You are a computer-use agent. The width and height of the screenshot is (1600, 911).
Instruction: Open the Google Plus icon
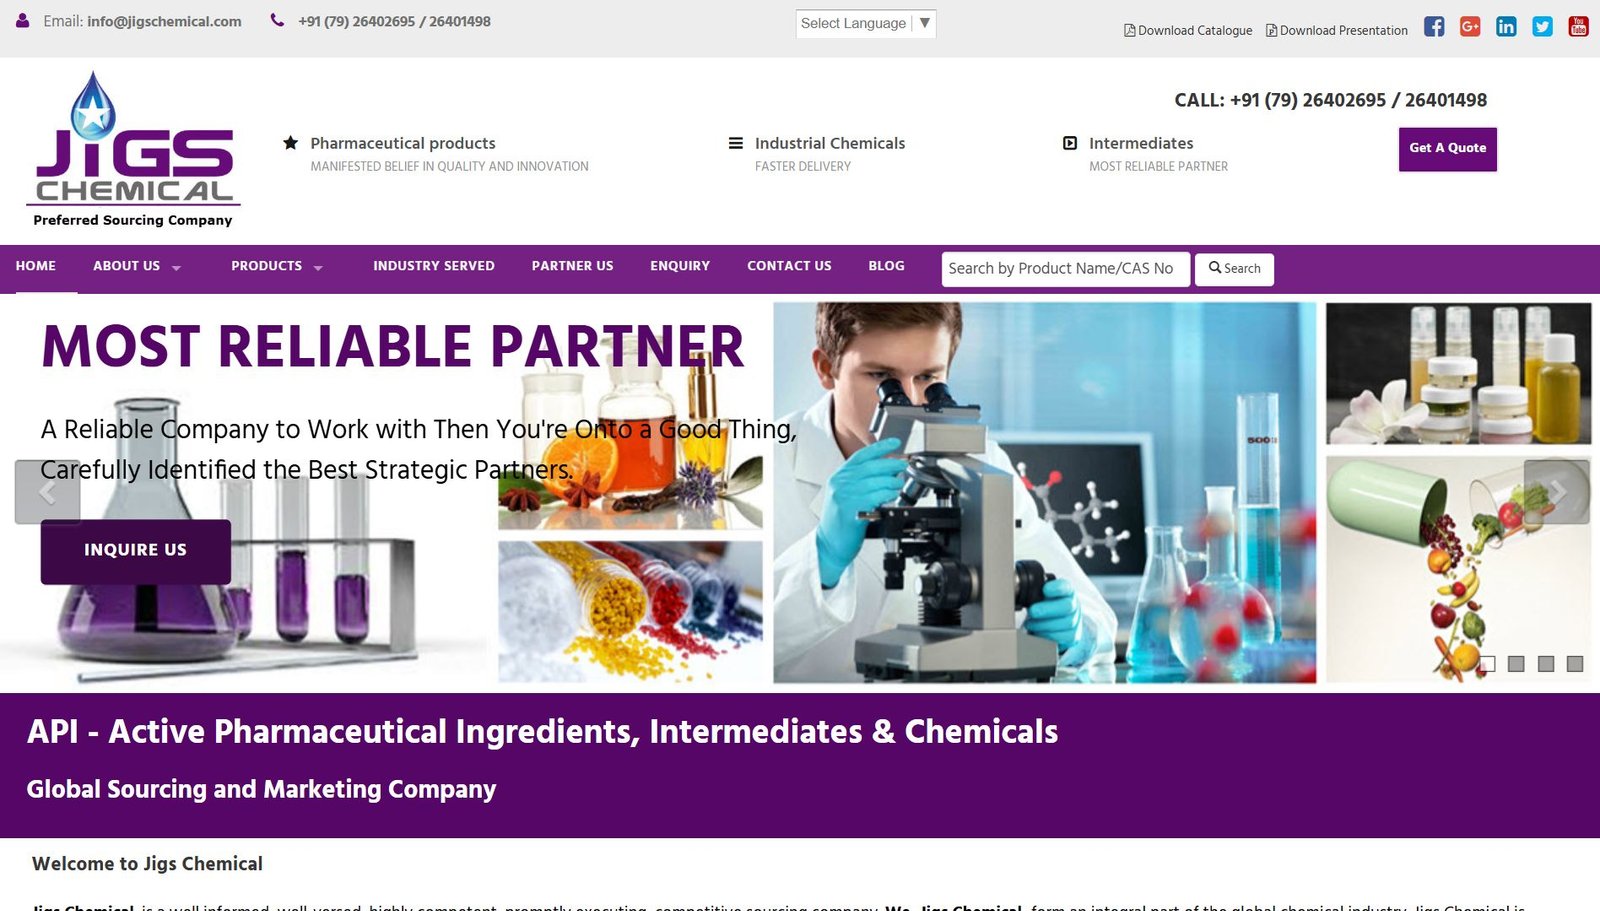pos(1470,27)
